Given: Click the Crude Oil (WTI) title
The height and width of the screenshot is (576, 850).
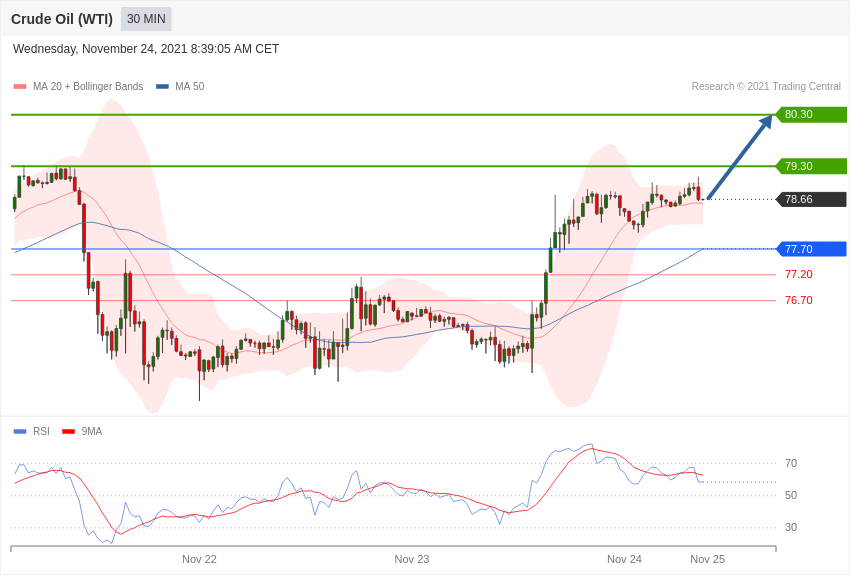Looking at the screenshot, I should click(x=62, y=20).
